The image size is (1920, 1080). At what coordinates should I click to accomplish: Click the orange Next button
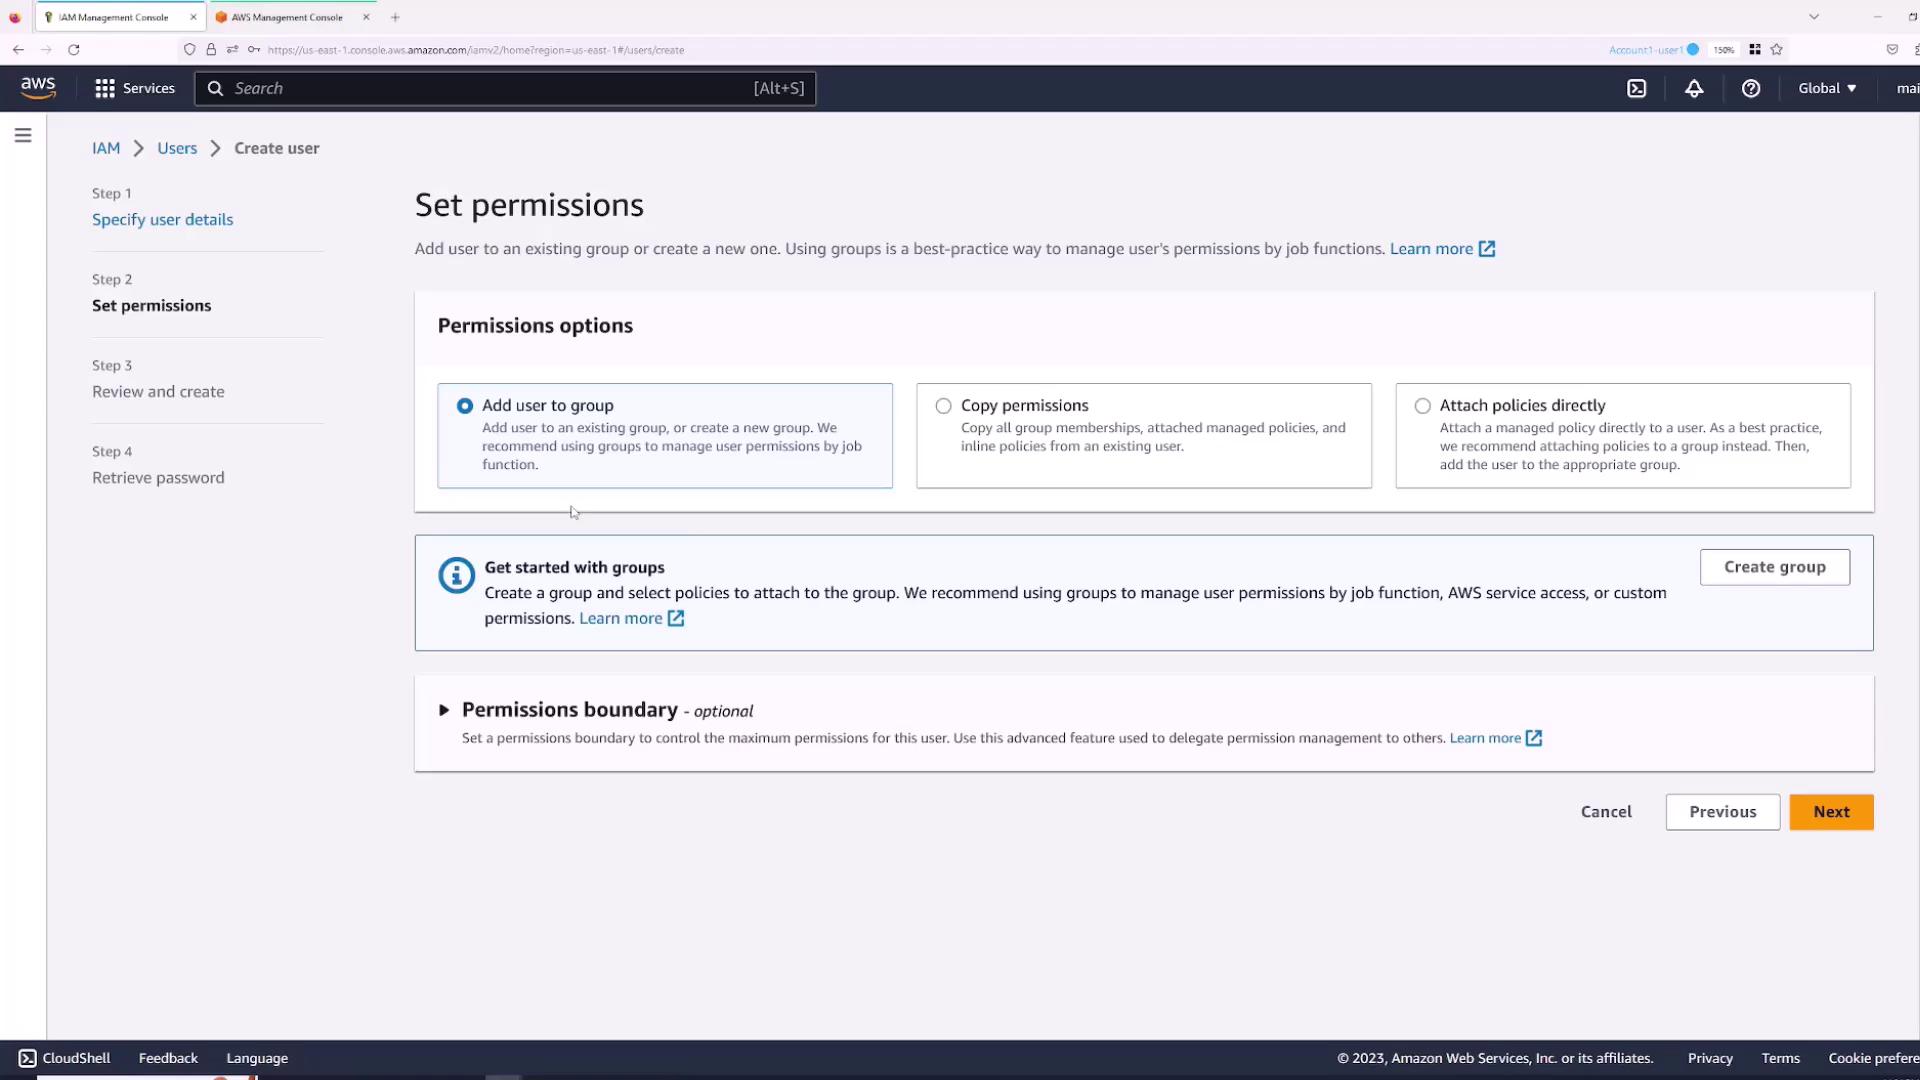click(x=1831, y=812)
